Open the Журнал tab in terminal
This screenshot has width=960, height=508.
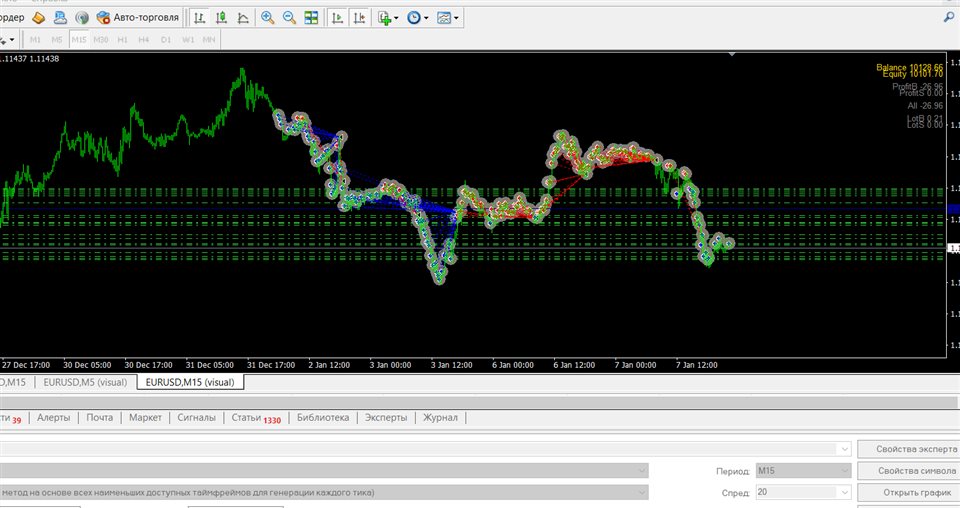[x=440, y=418]
